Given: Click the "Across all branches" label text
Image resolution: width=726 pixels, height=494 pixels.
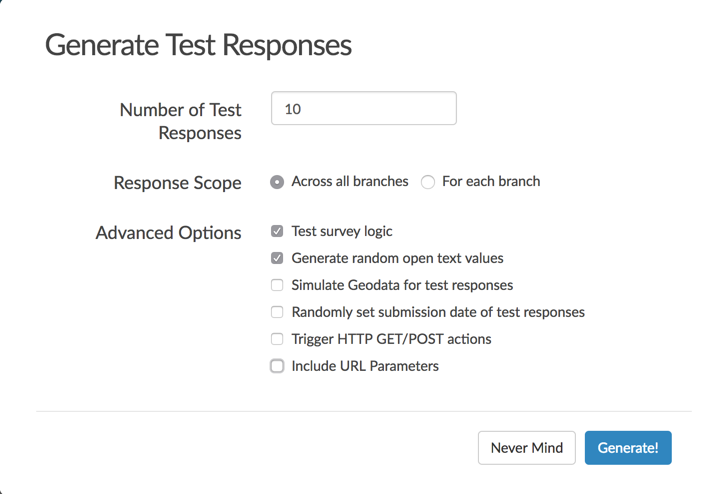Looking at the screenshot, I should pos(349,181).
